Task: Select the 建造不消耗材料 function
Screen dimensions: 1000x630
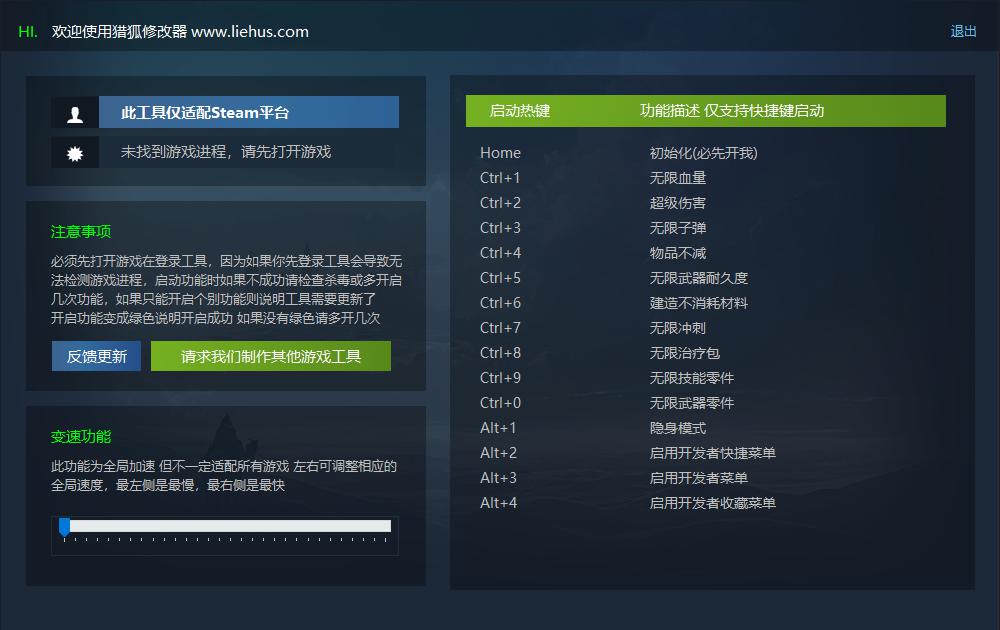Action: [x=698, y=303]
